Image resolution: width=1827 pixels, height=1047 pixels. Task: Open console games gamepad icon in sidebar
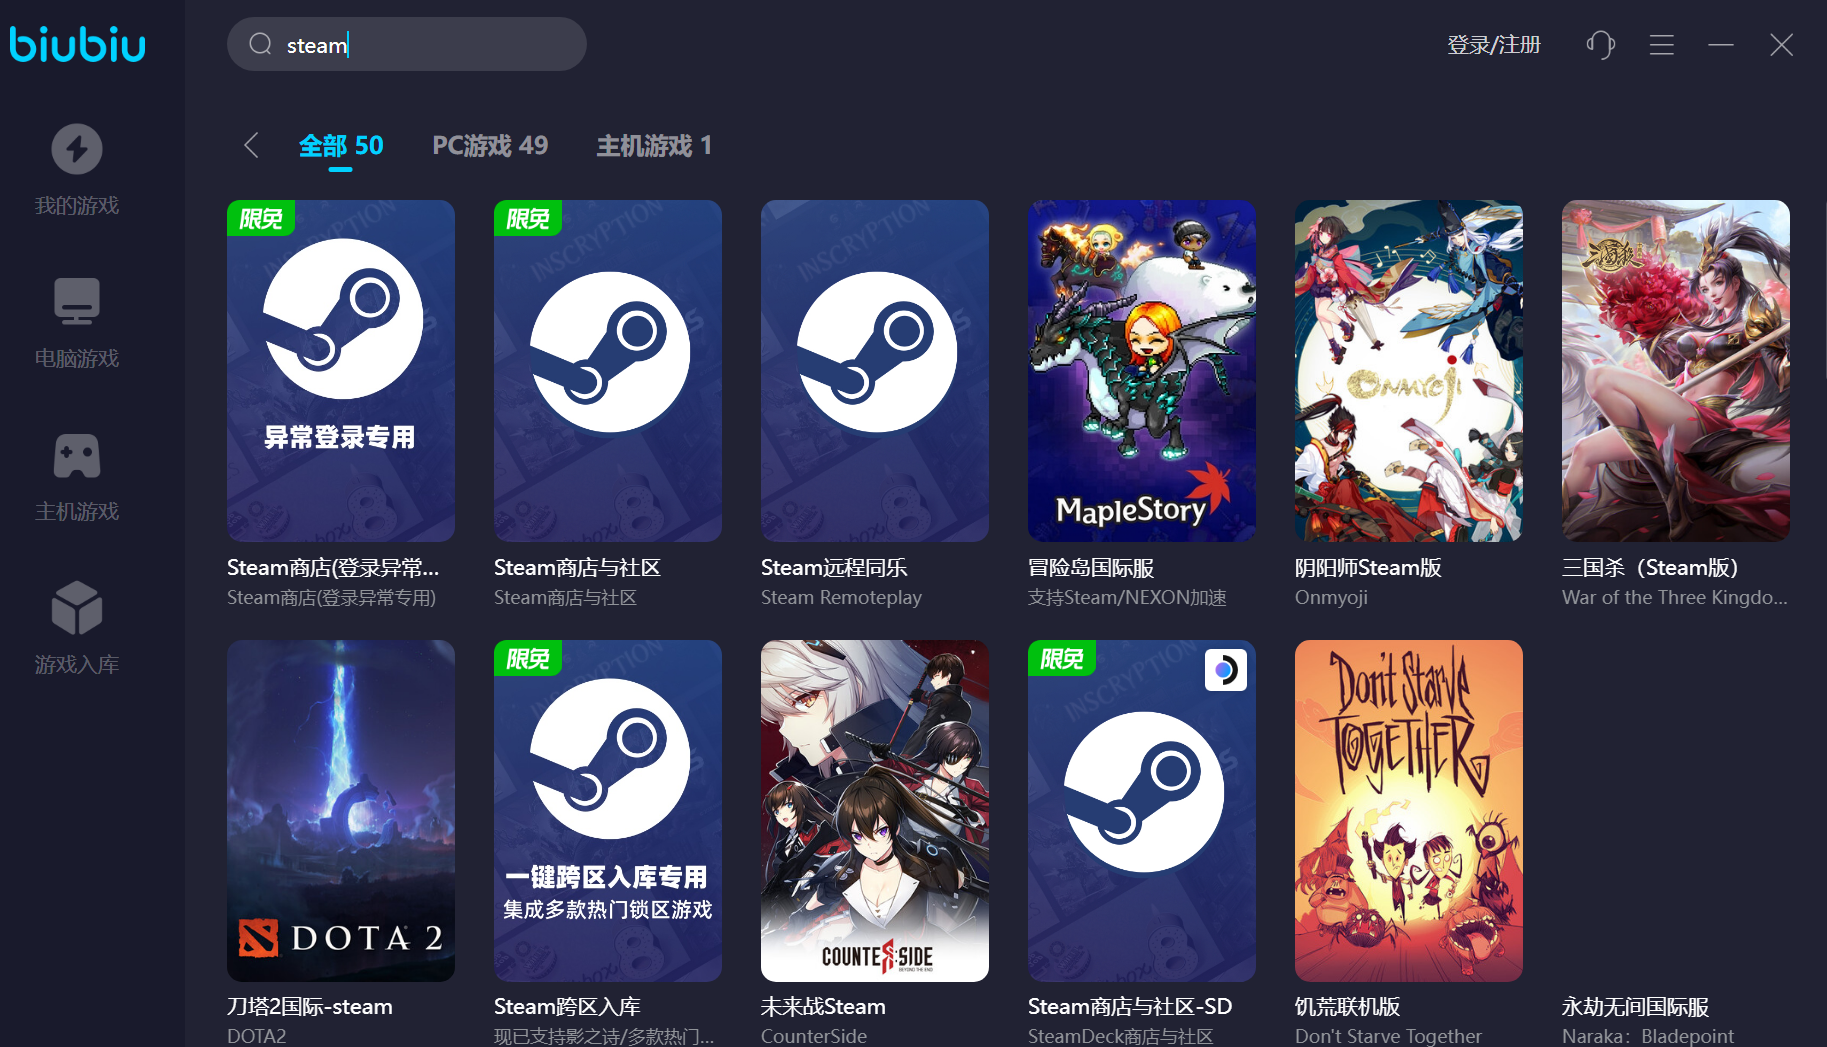click(77, 456)
